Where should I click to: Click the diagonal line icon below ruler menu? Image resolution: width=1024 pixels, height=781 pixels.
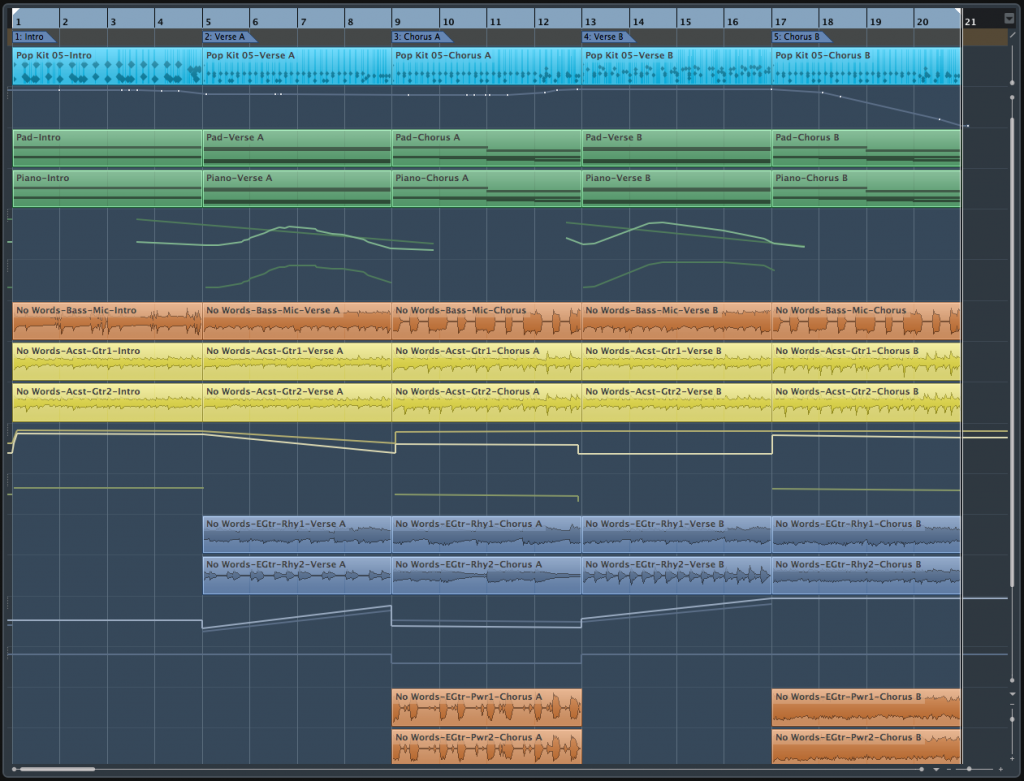(x=1012, y=35)
